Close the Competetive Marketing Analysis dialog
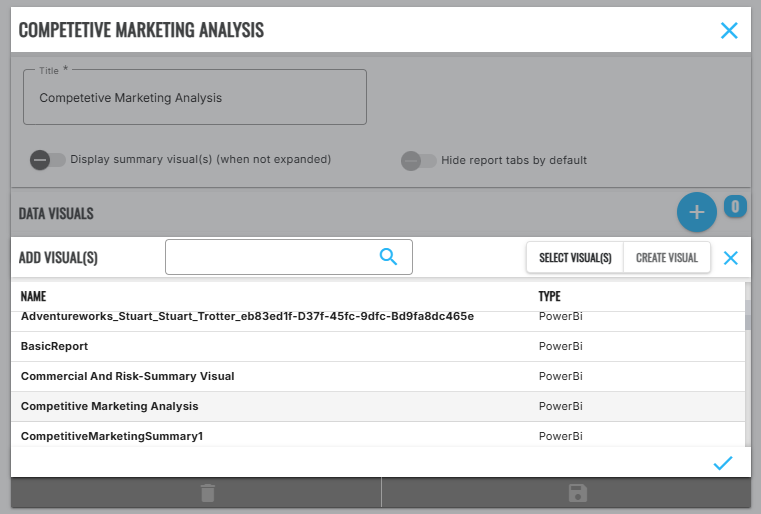 point(729,31)
